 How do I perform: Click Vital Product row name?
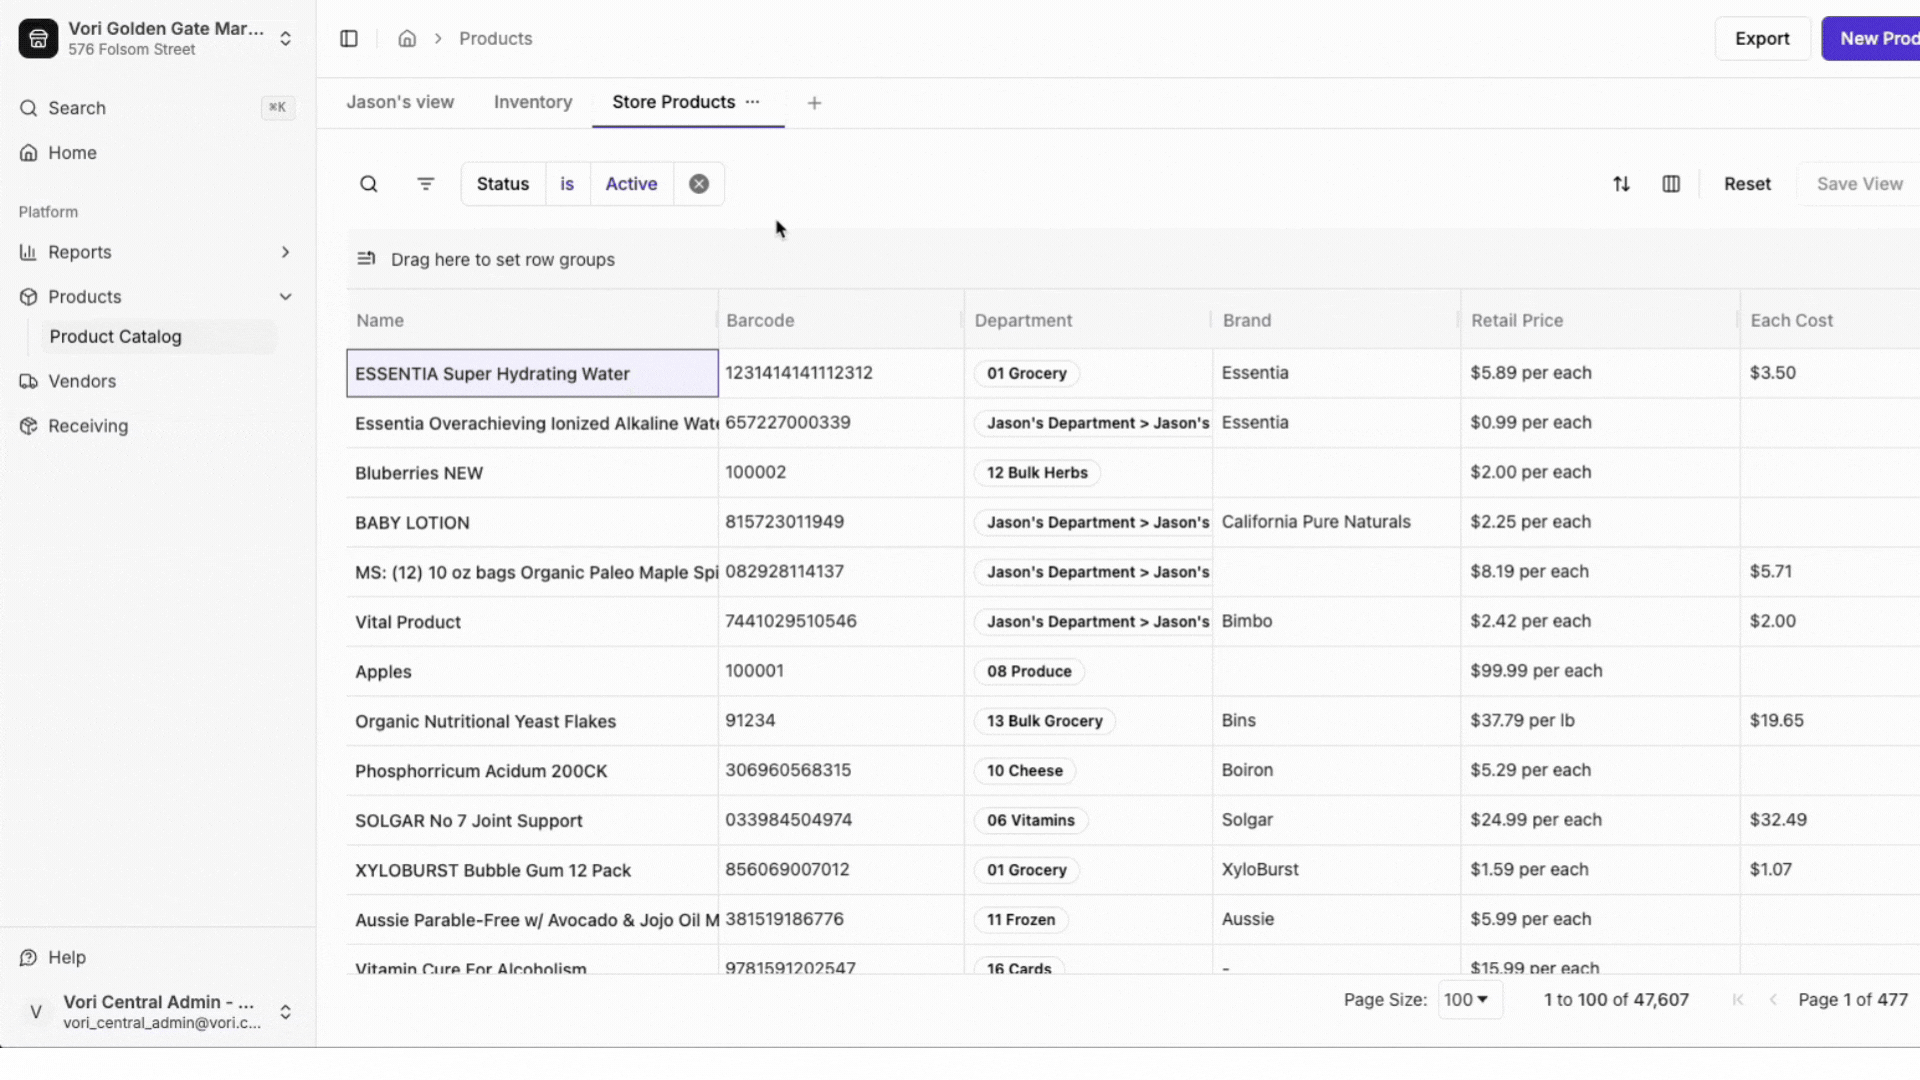[408, 622]
